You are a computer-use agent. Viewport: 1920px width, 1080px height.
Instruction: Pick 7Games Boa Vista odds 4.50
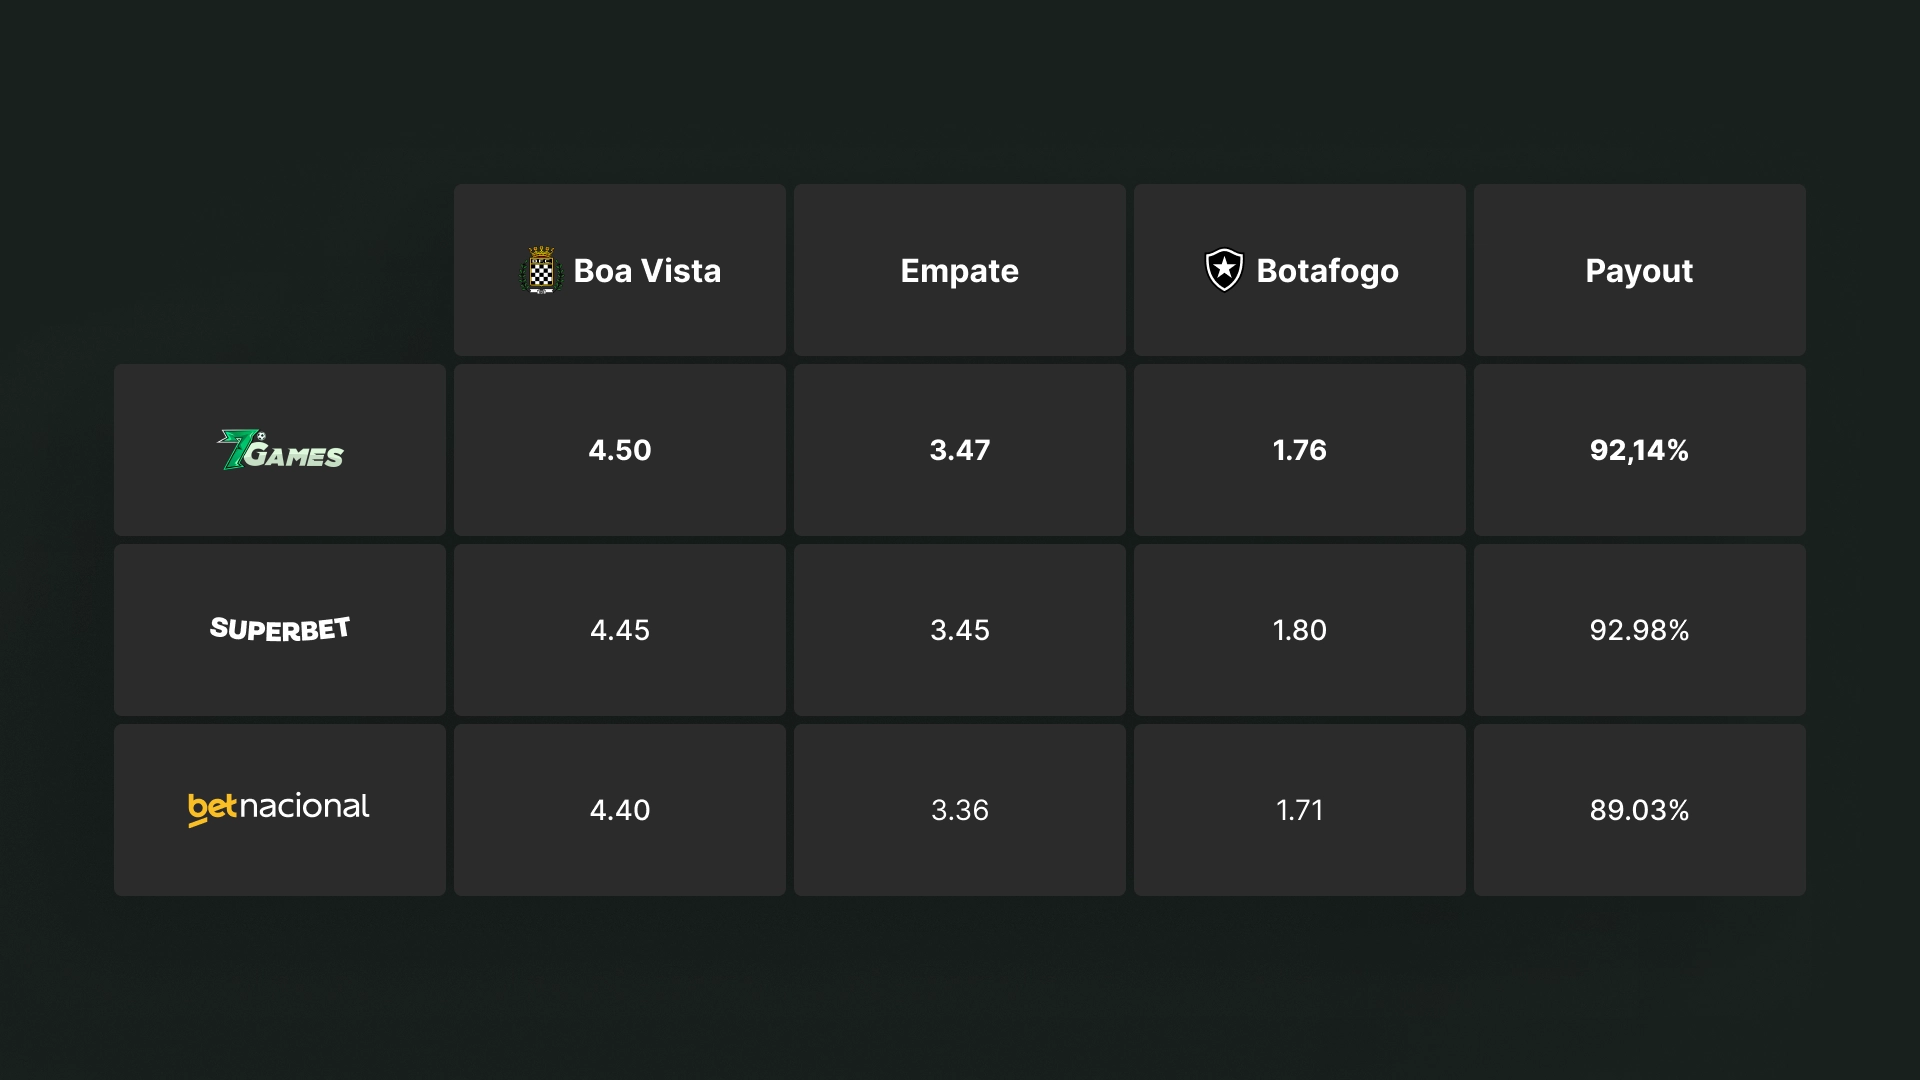[x=620, y=450]
